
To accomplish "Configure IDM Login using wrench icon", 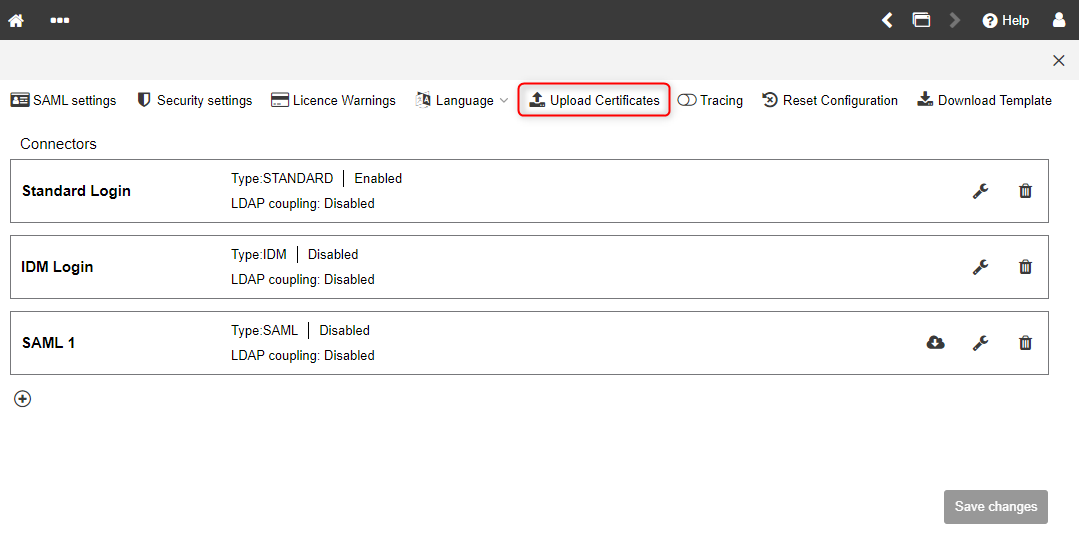I will point(981,267).
